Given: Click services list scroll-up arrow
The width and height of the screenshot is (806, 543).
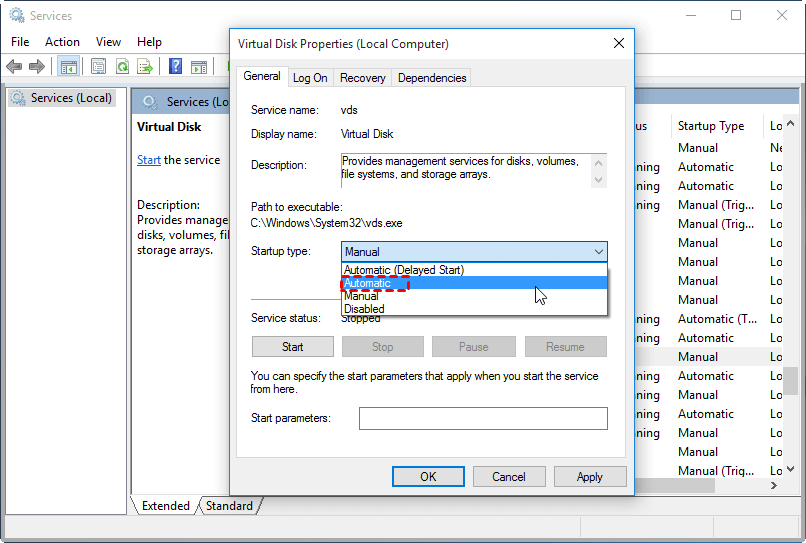Looking at the screenshot, I should 791,123.
